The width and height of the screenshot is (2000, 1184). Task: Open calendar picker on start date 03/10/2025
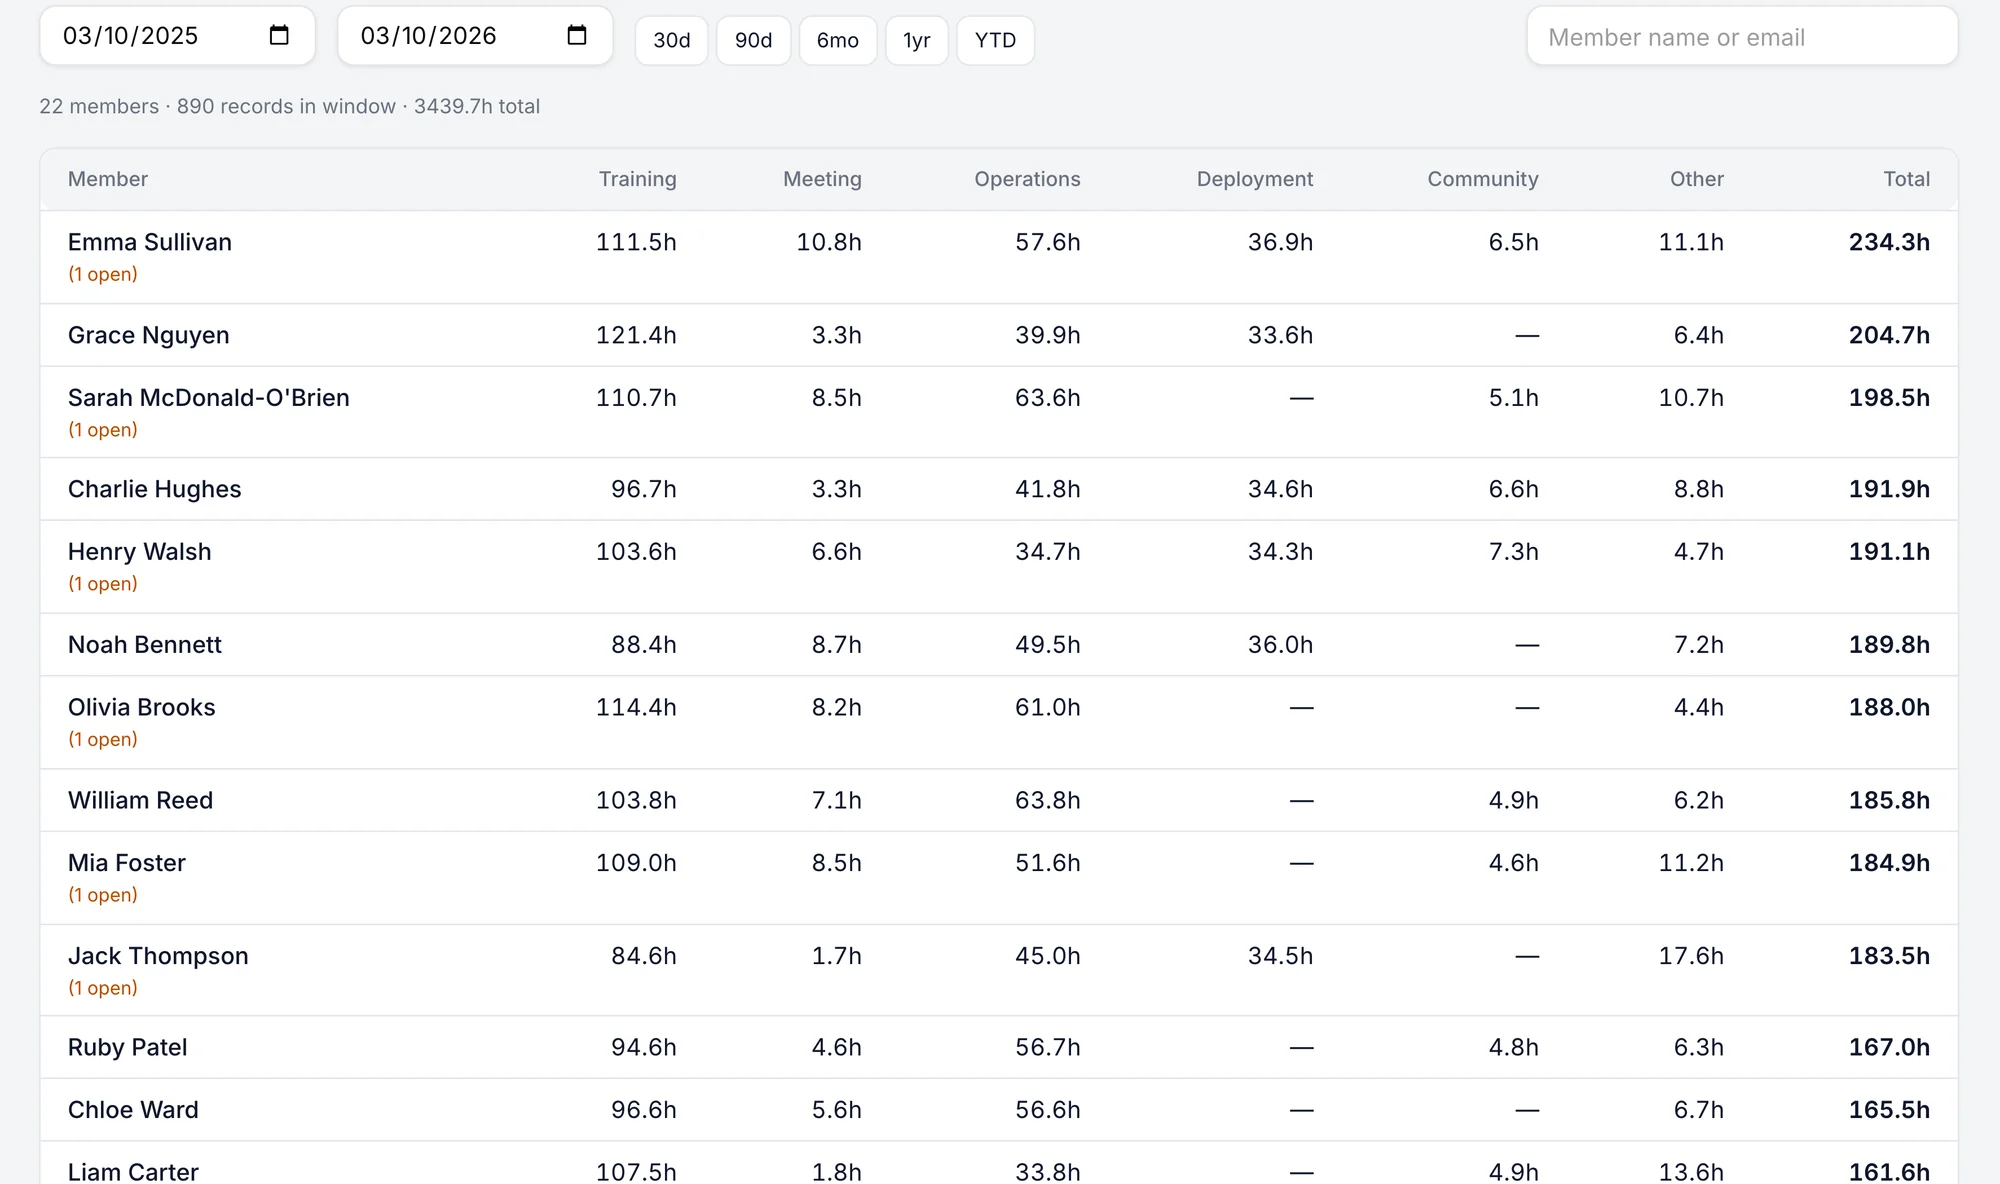point(279,36)
